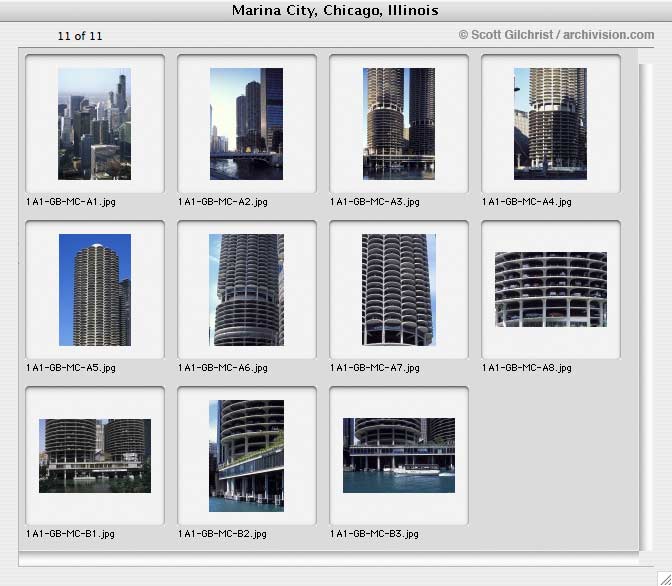Click the filename 1A1-GB-MC-B3.jpg
This screenshot has width=672, height=586.
[374, 534]
